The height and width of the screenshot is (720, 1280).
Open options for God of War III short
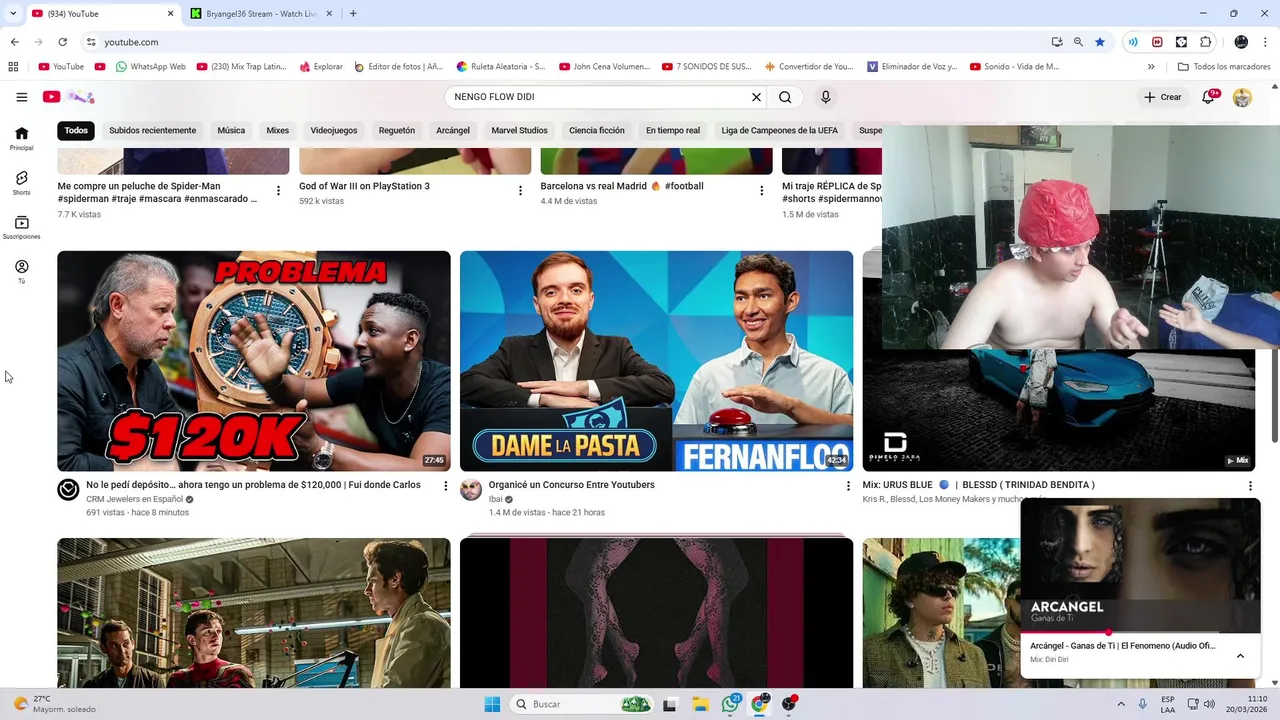tap(520, 191)
